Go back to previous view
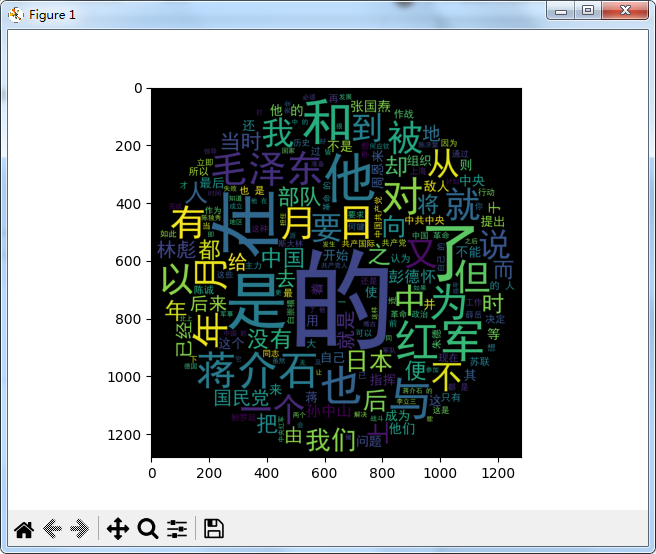 53,529
